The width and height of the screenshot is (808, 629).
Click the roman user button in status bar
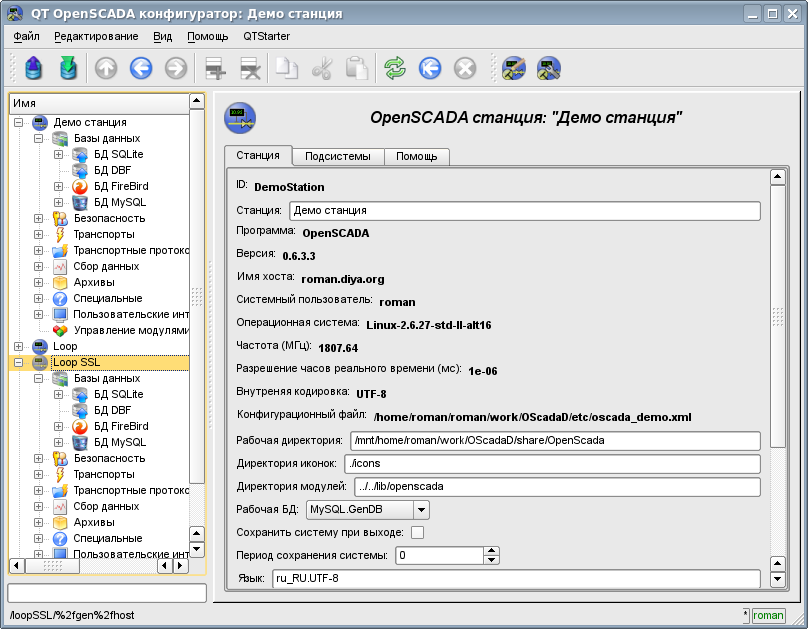pyautogui.click(x=768, y=615)
